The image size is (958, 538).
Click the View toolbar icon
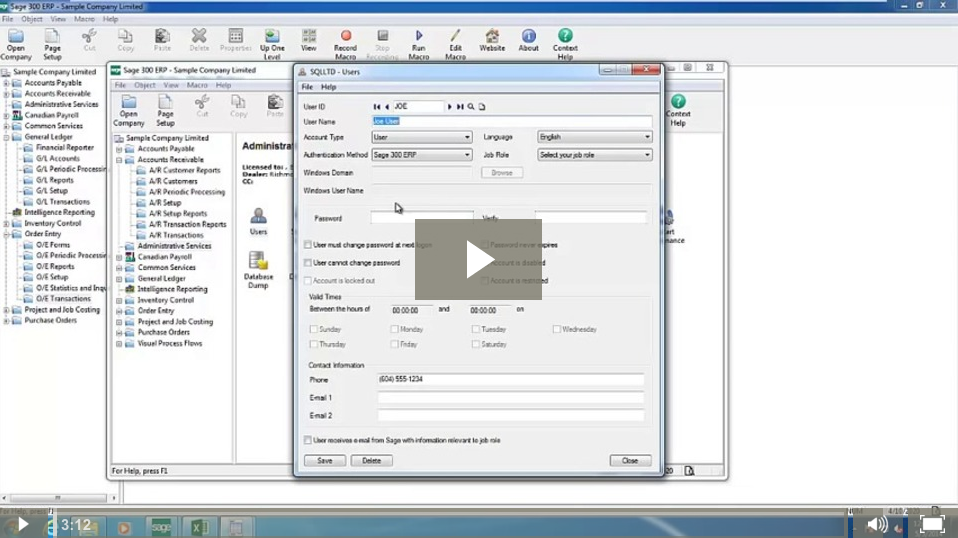click(x=309, y=40)
